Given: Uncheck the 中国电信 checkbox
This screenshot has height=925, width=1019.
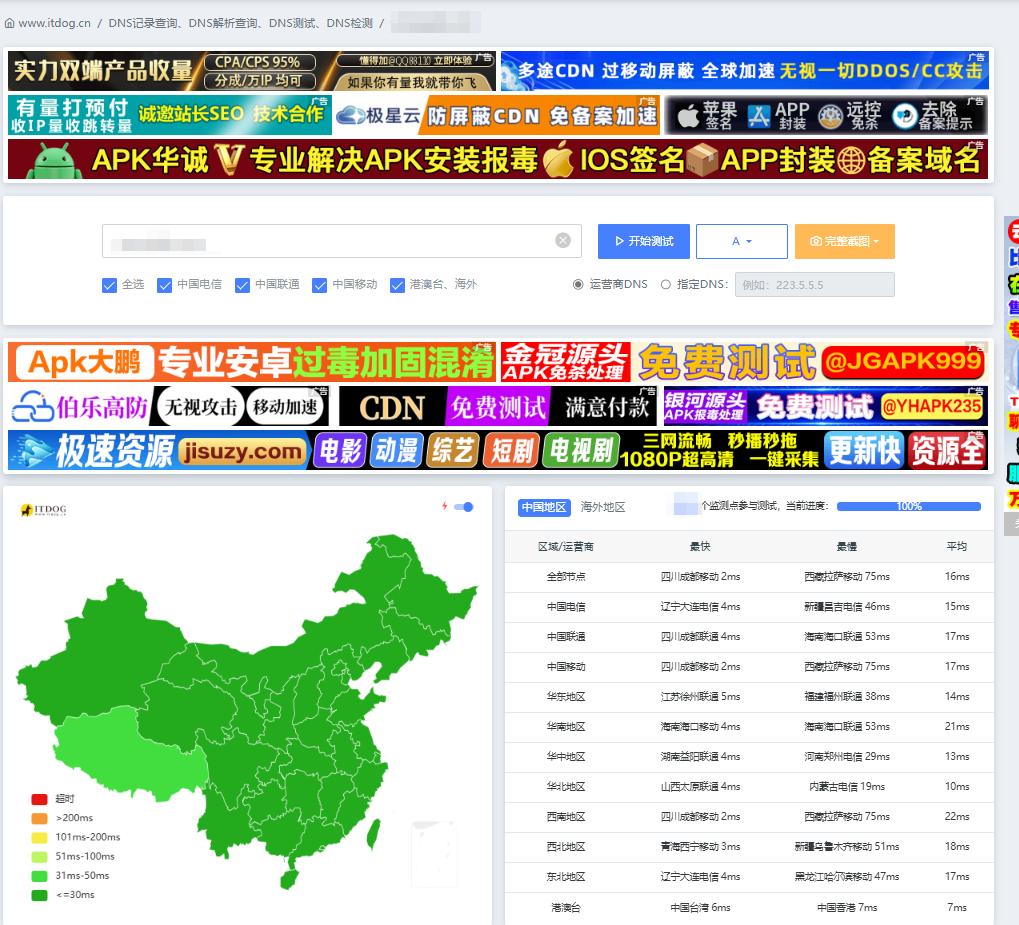Looking at the screenshot, I should [164, 285].
